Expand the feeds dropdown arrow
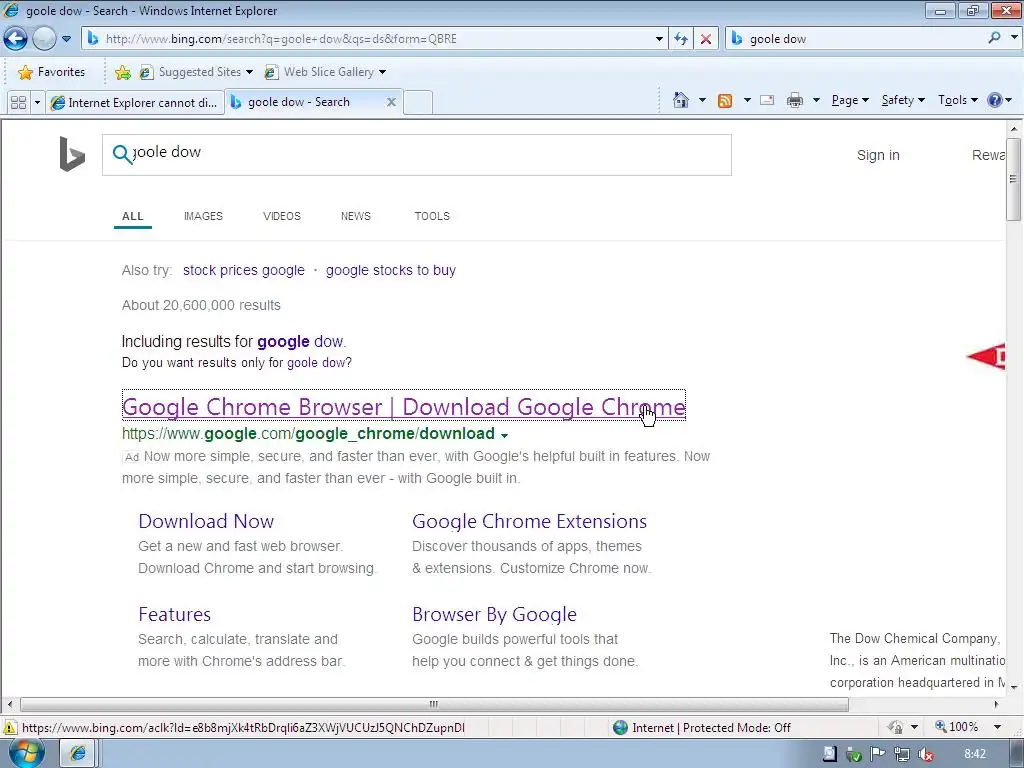This screenshot has height=768, width=1024. pos(747,100)
